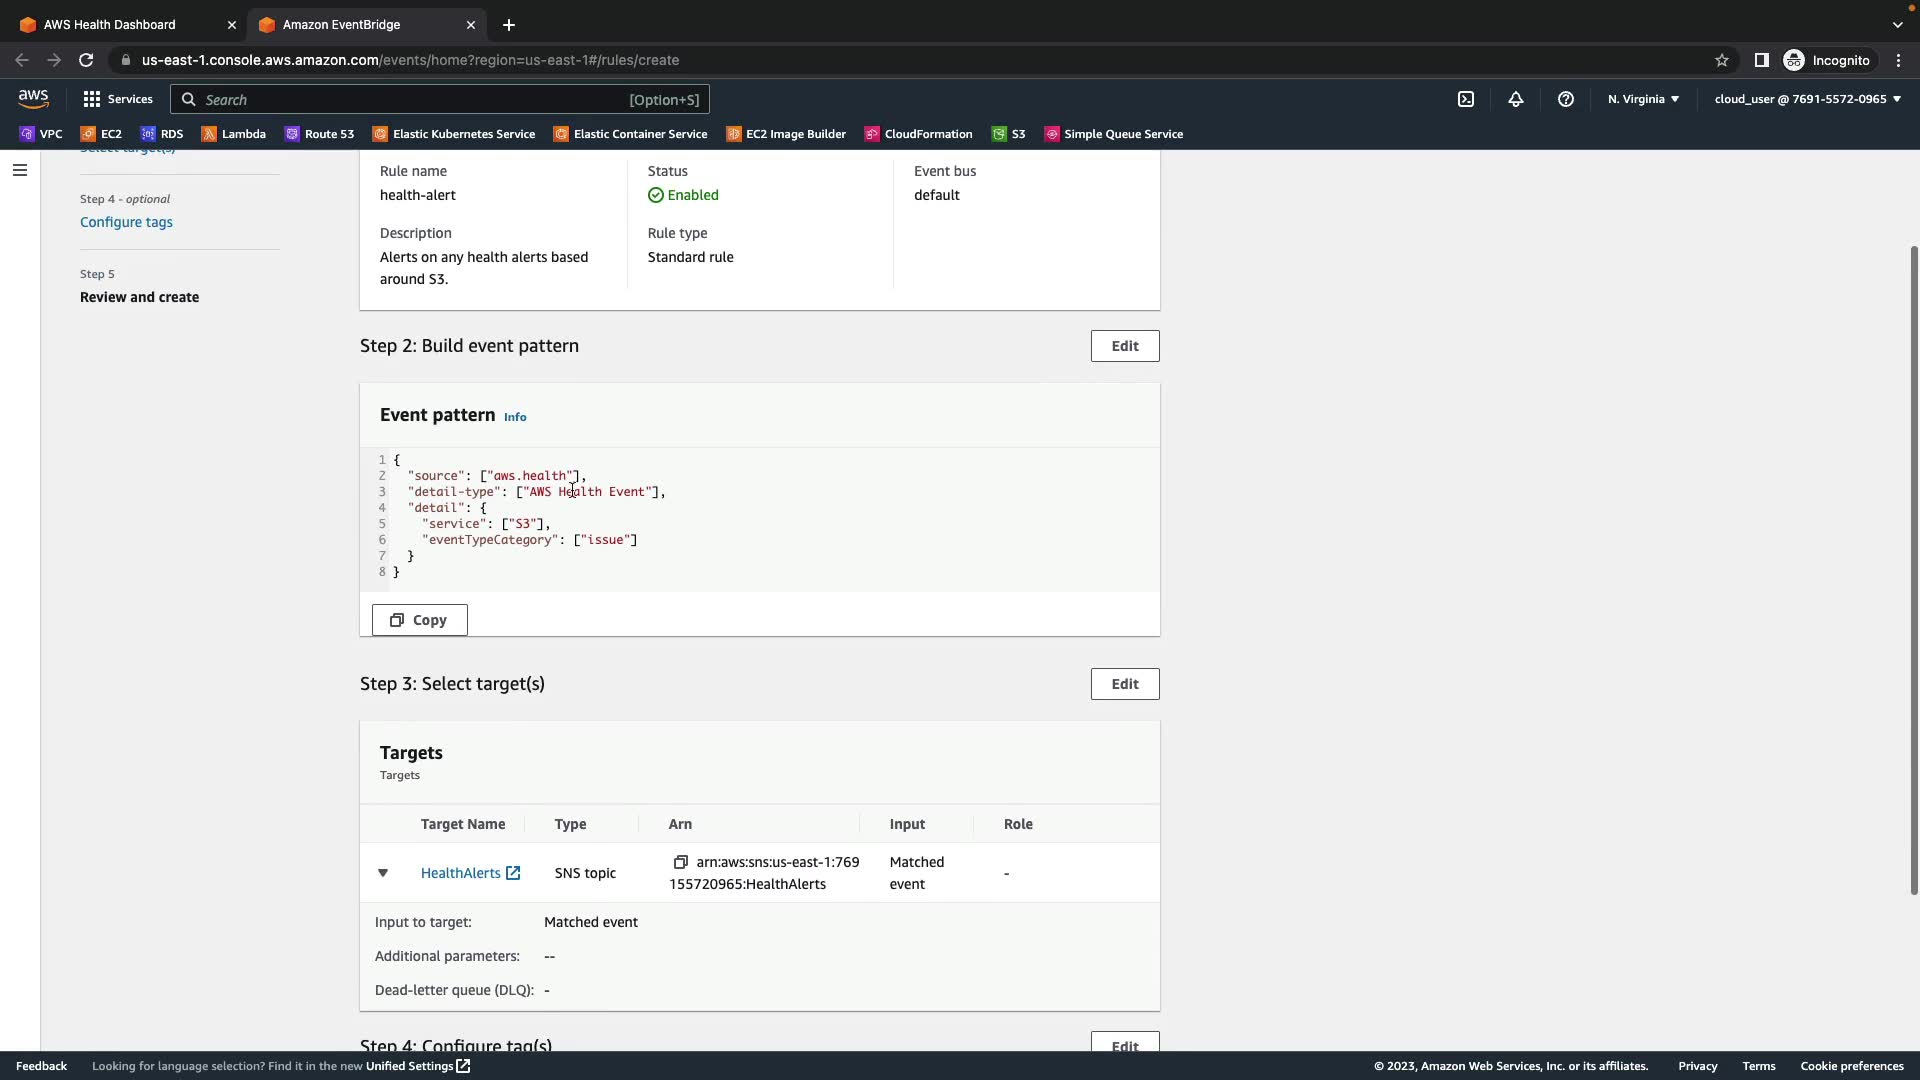The width and height of the screenshot is (1920, 1080).
Task: Open the side navigation hamburger menu
Action: [x=19, y=170]
